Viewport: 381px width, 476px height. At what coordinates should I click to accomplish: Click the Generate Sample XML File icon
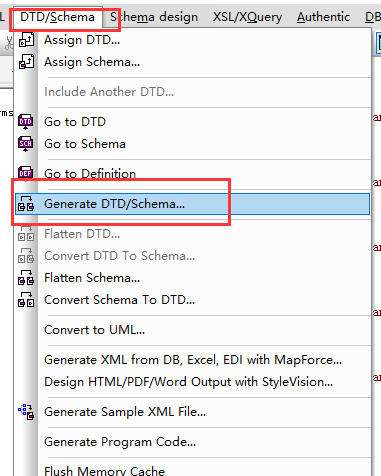(x=26, y=412)
